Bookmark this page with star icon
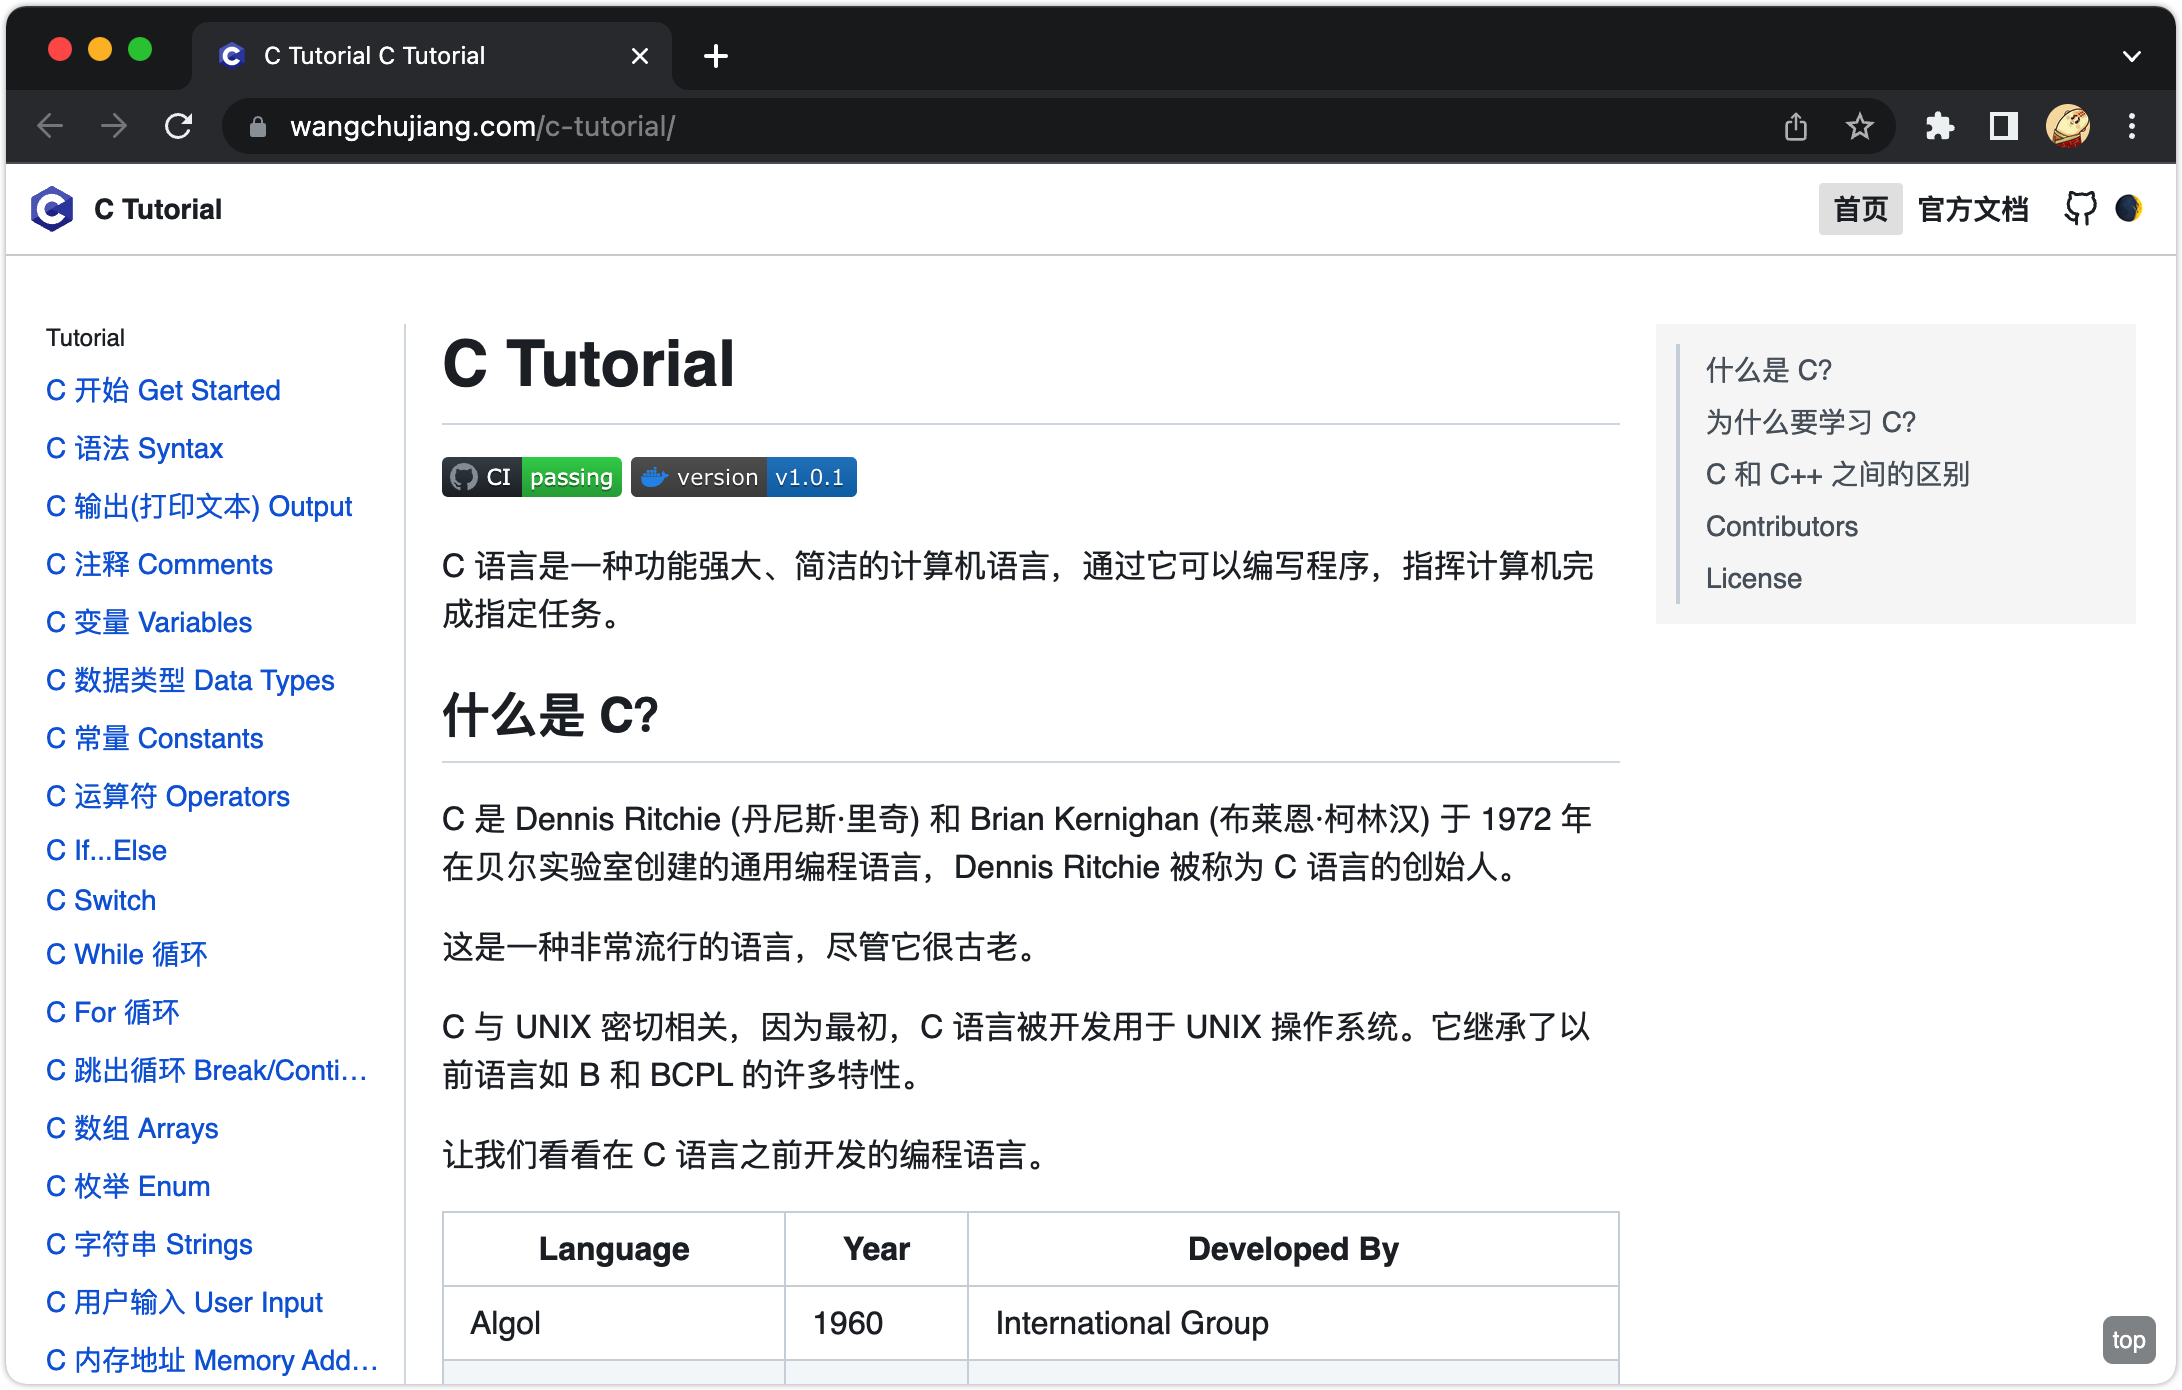This screenshot has width=2182, height=1390. pyautogui.click(x=1859, y=127)
